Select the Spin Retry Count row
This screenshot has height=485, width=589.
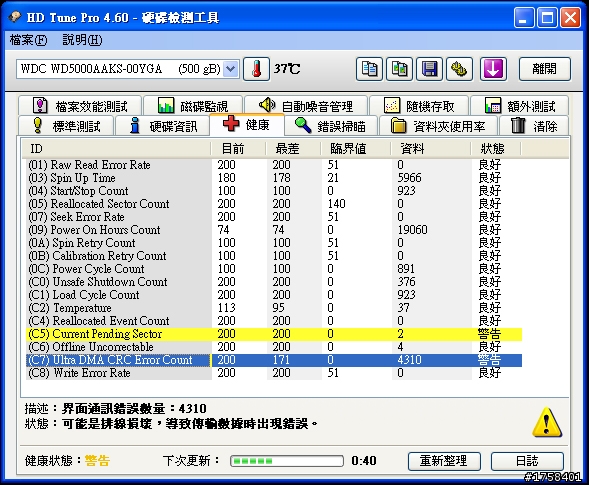[273, 243]
